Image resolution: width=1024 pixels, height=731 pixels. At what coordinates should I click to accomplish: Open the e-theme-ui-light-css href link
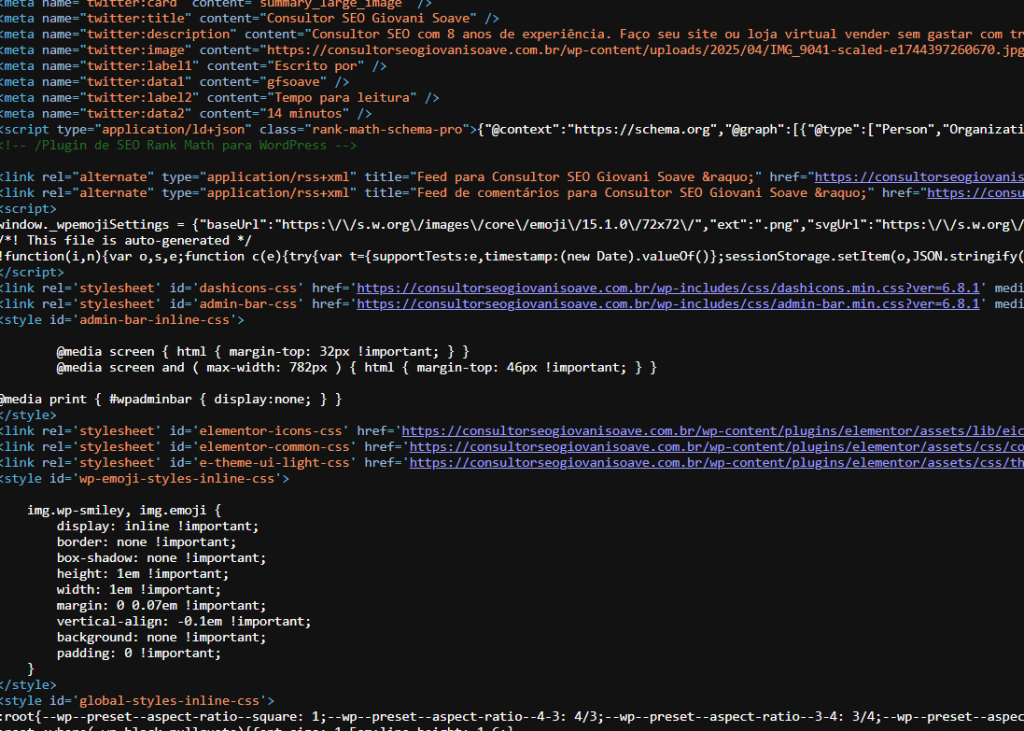716,463
